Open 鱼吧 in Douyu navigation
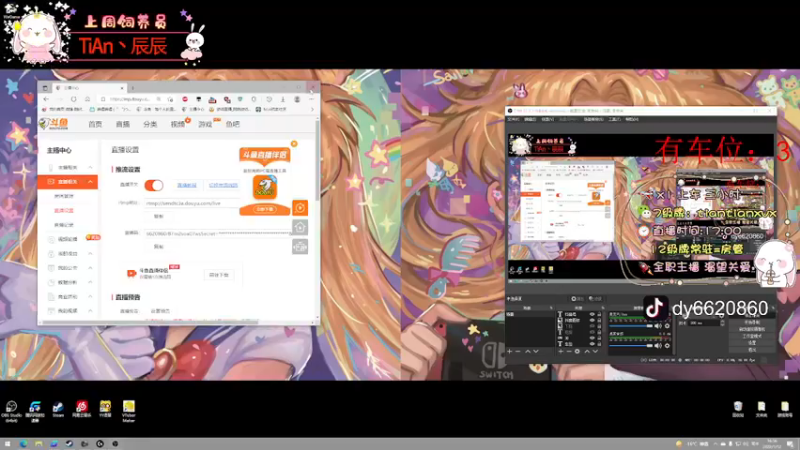The image size is (800, 450). click(x=233, y=124)
